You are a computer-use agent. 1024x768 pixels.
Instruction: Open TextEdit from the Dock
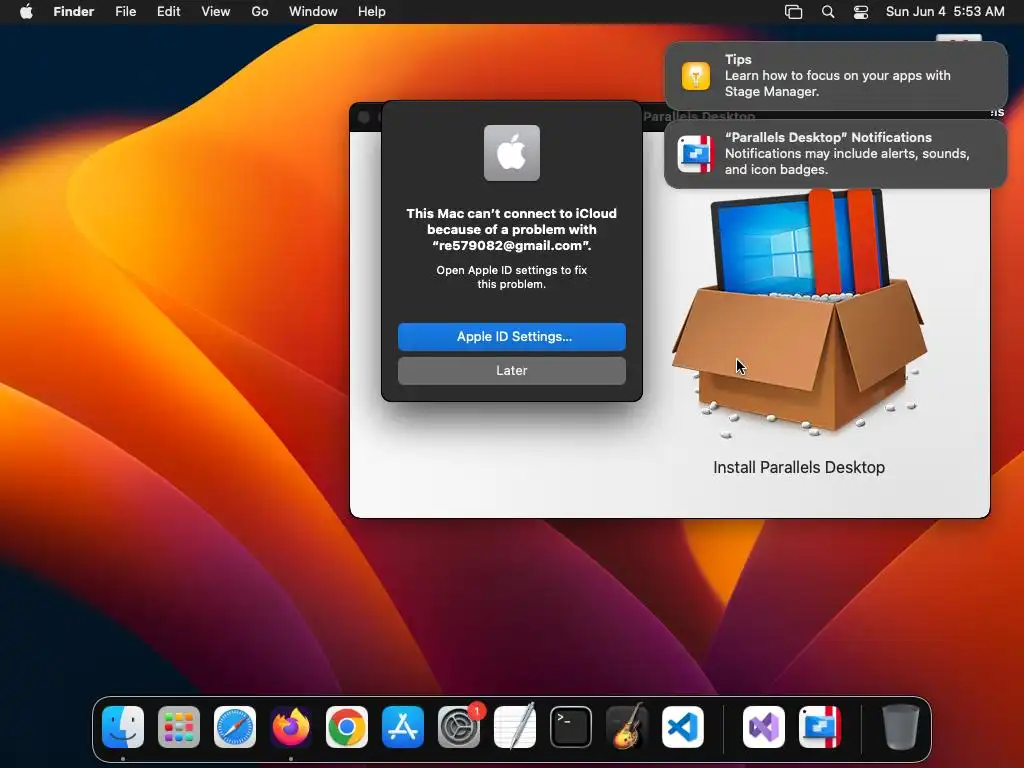tap(515, 727)
